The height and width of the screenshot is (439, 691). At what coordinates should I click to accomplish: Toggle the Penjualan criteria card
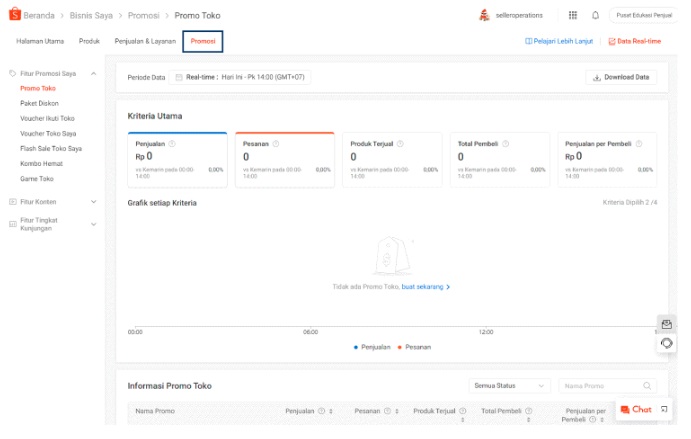177,160
